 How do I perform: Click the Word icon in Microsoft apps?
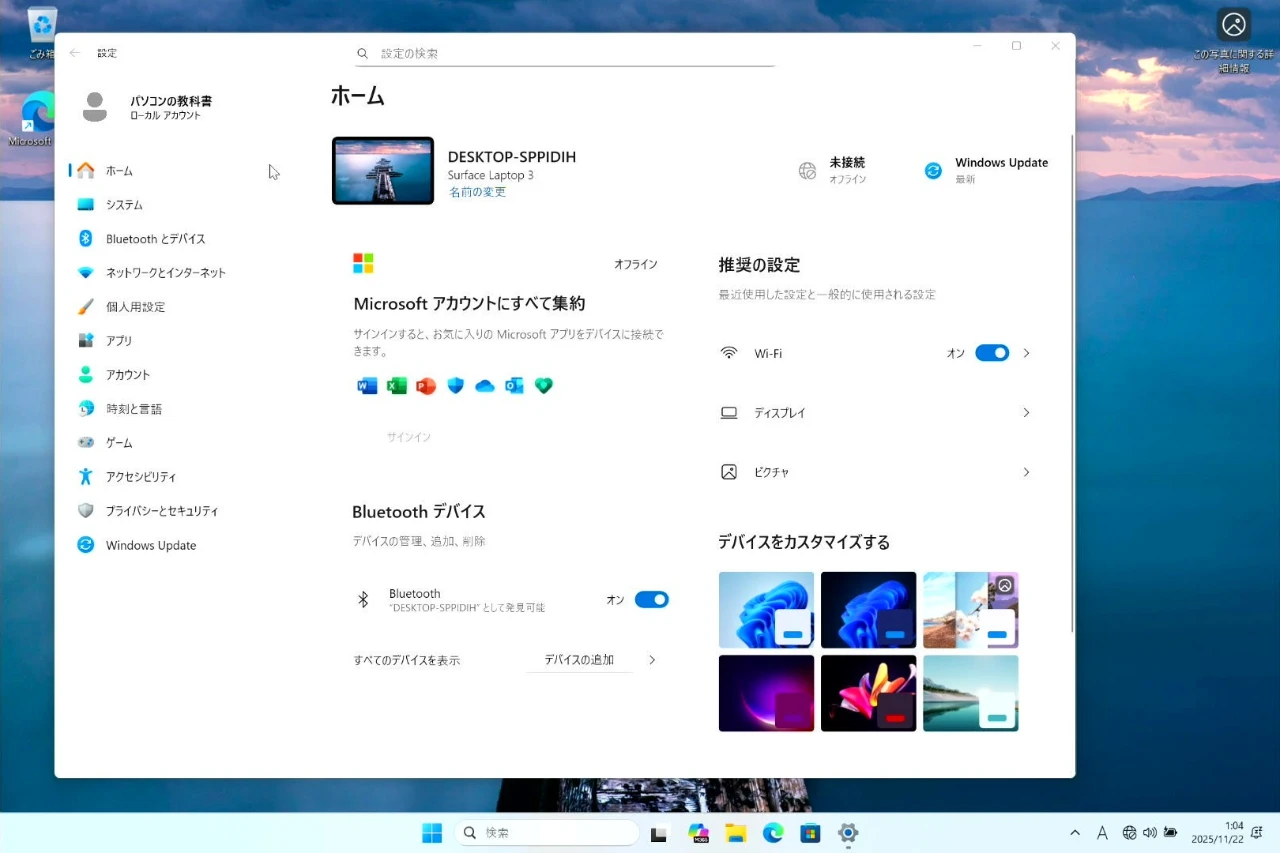(367, 386)
